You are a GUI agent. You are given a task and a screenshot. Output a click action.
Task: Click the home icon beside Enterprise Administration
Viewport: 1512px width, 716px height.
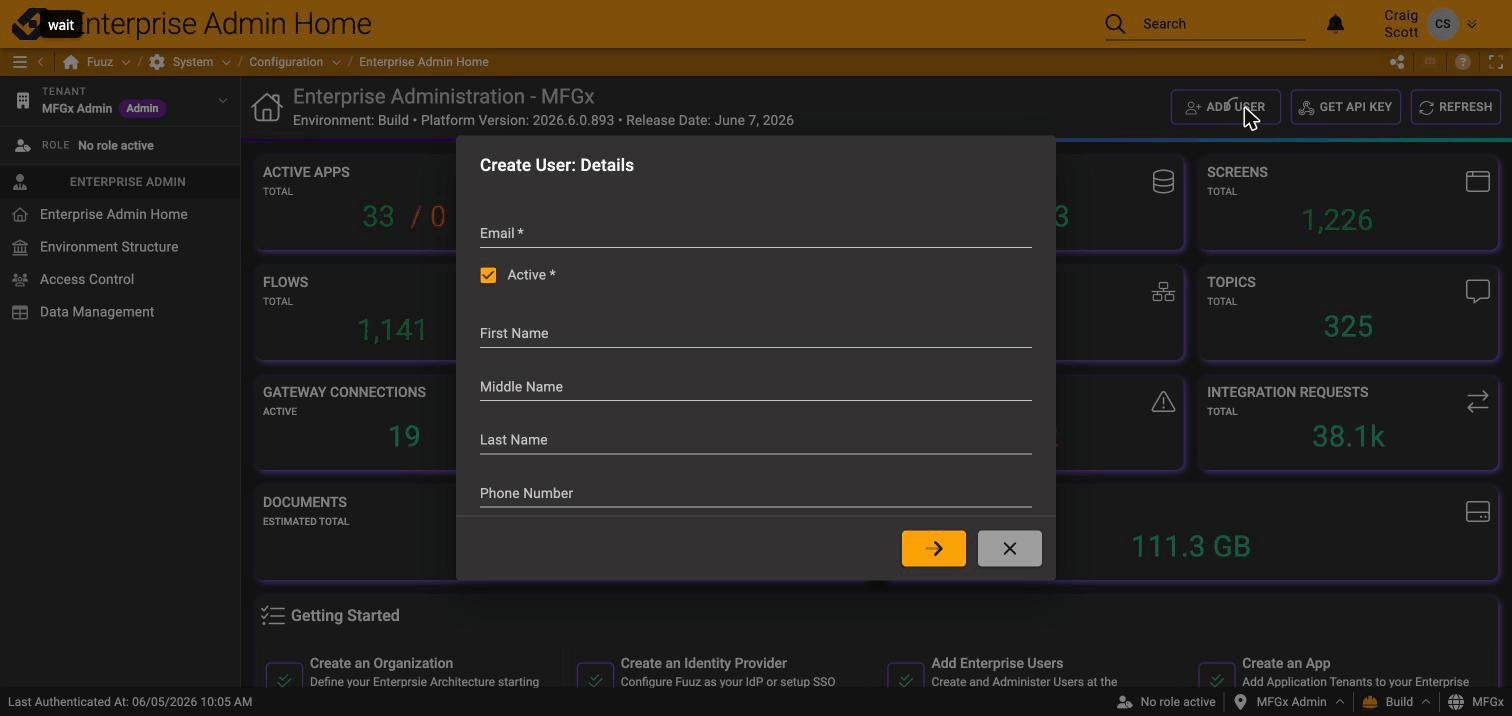point(267,107)
